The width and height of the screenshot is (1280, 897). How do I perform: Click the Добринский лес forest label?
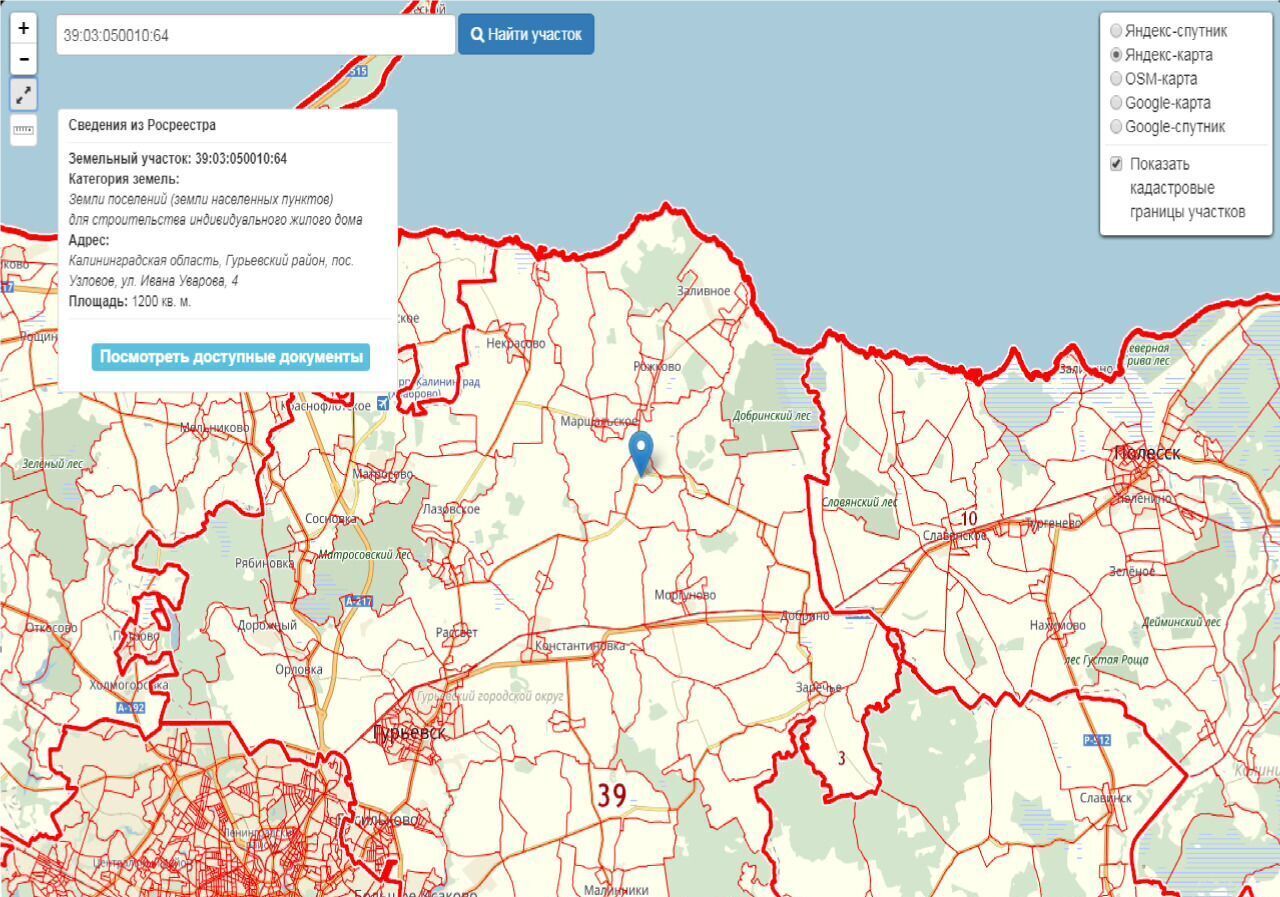[x=772, y=416]
